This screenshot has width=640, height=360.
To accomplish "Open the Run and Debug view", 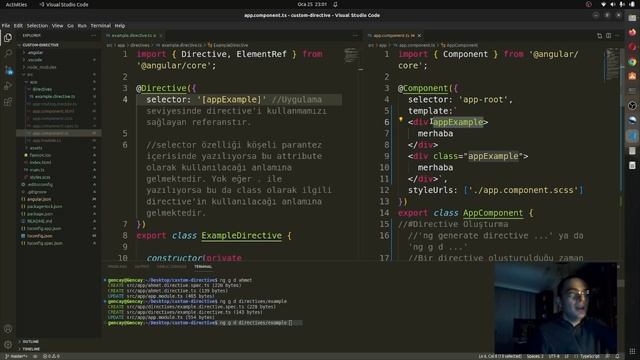I will point(8,86).
